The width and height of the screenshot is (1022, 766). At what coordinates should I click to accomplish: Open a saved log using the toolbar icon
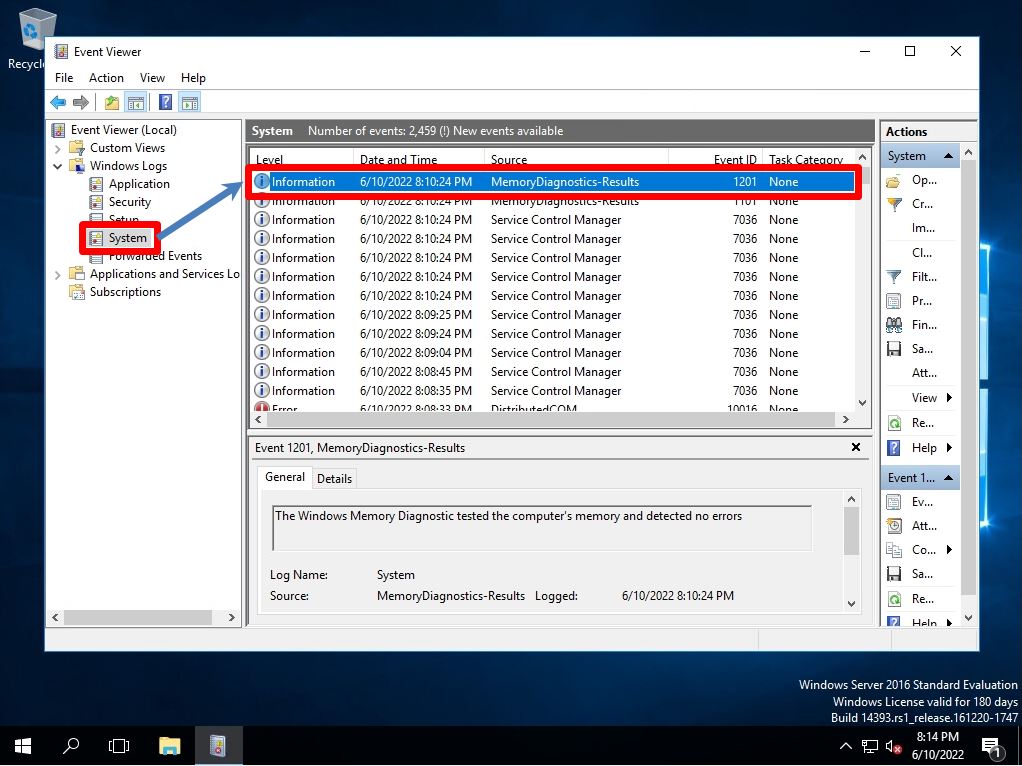click(x=111, y=101)
